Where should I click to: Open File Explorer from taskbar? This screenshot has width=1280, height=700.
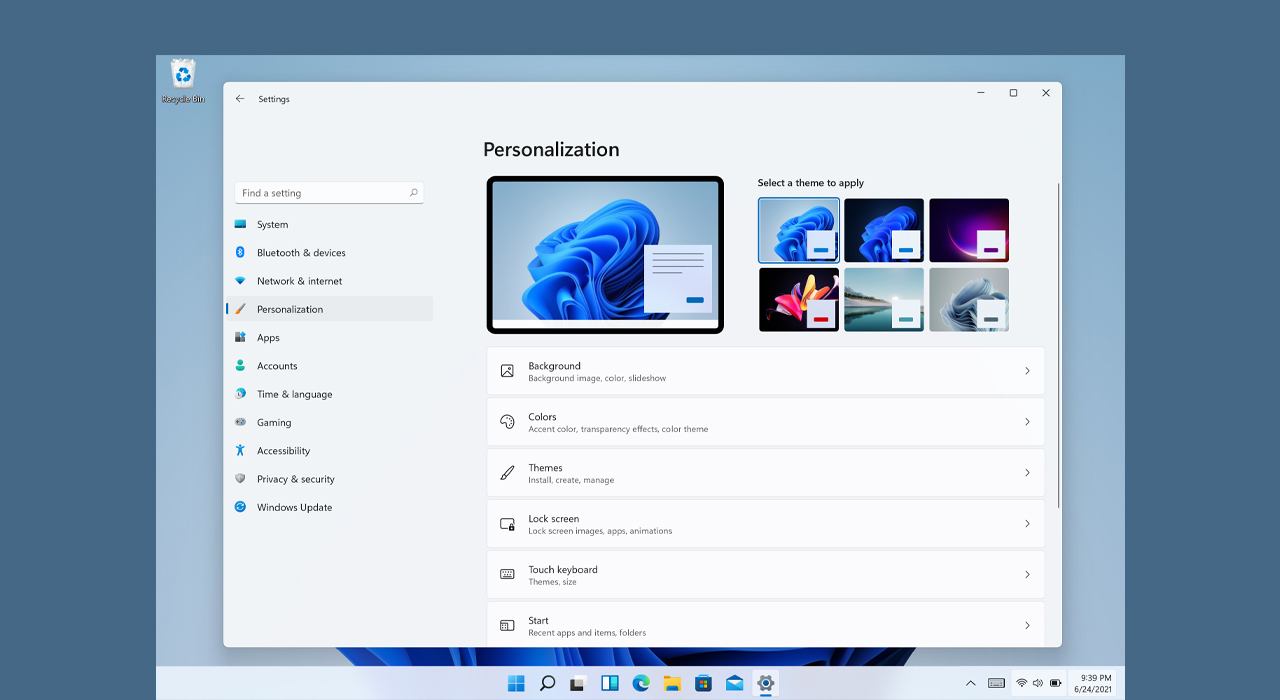tap(672, 683)
